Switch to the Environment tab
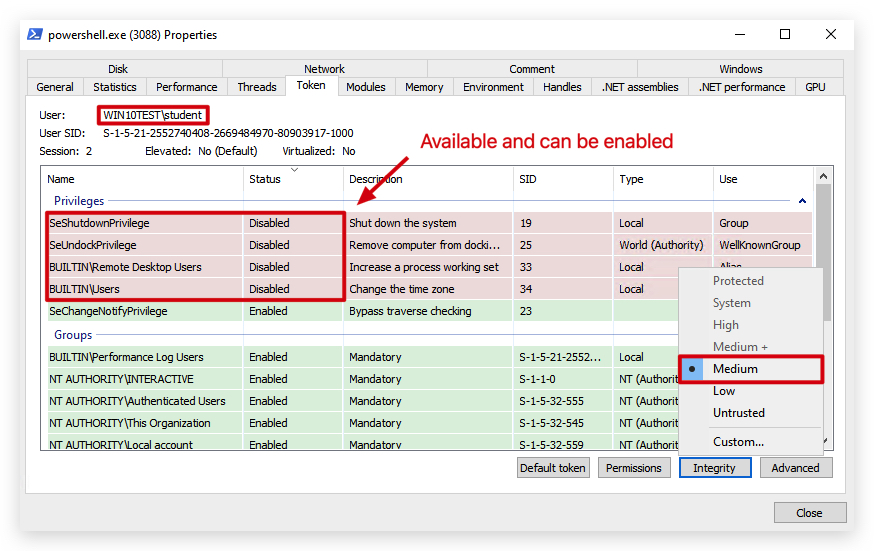The image size is (874, 551). tap(493, 87)
